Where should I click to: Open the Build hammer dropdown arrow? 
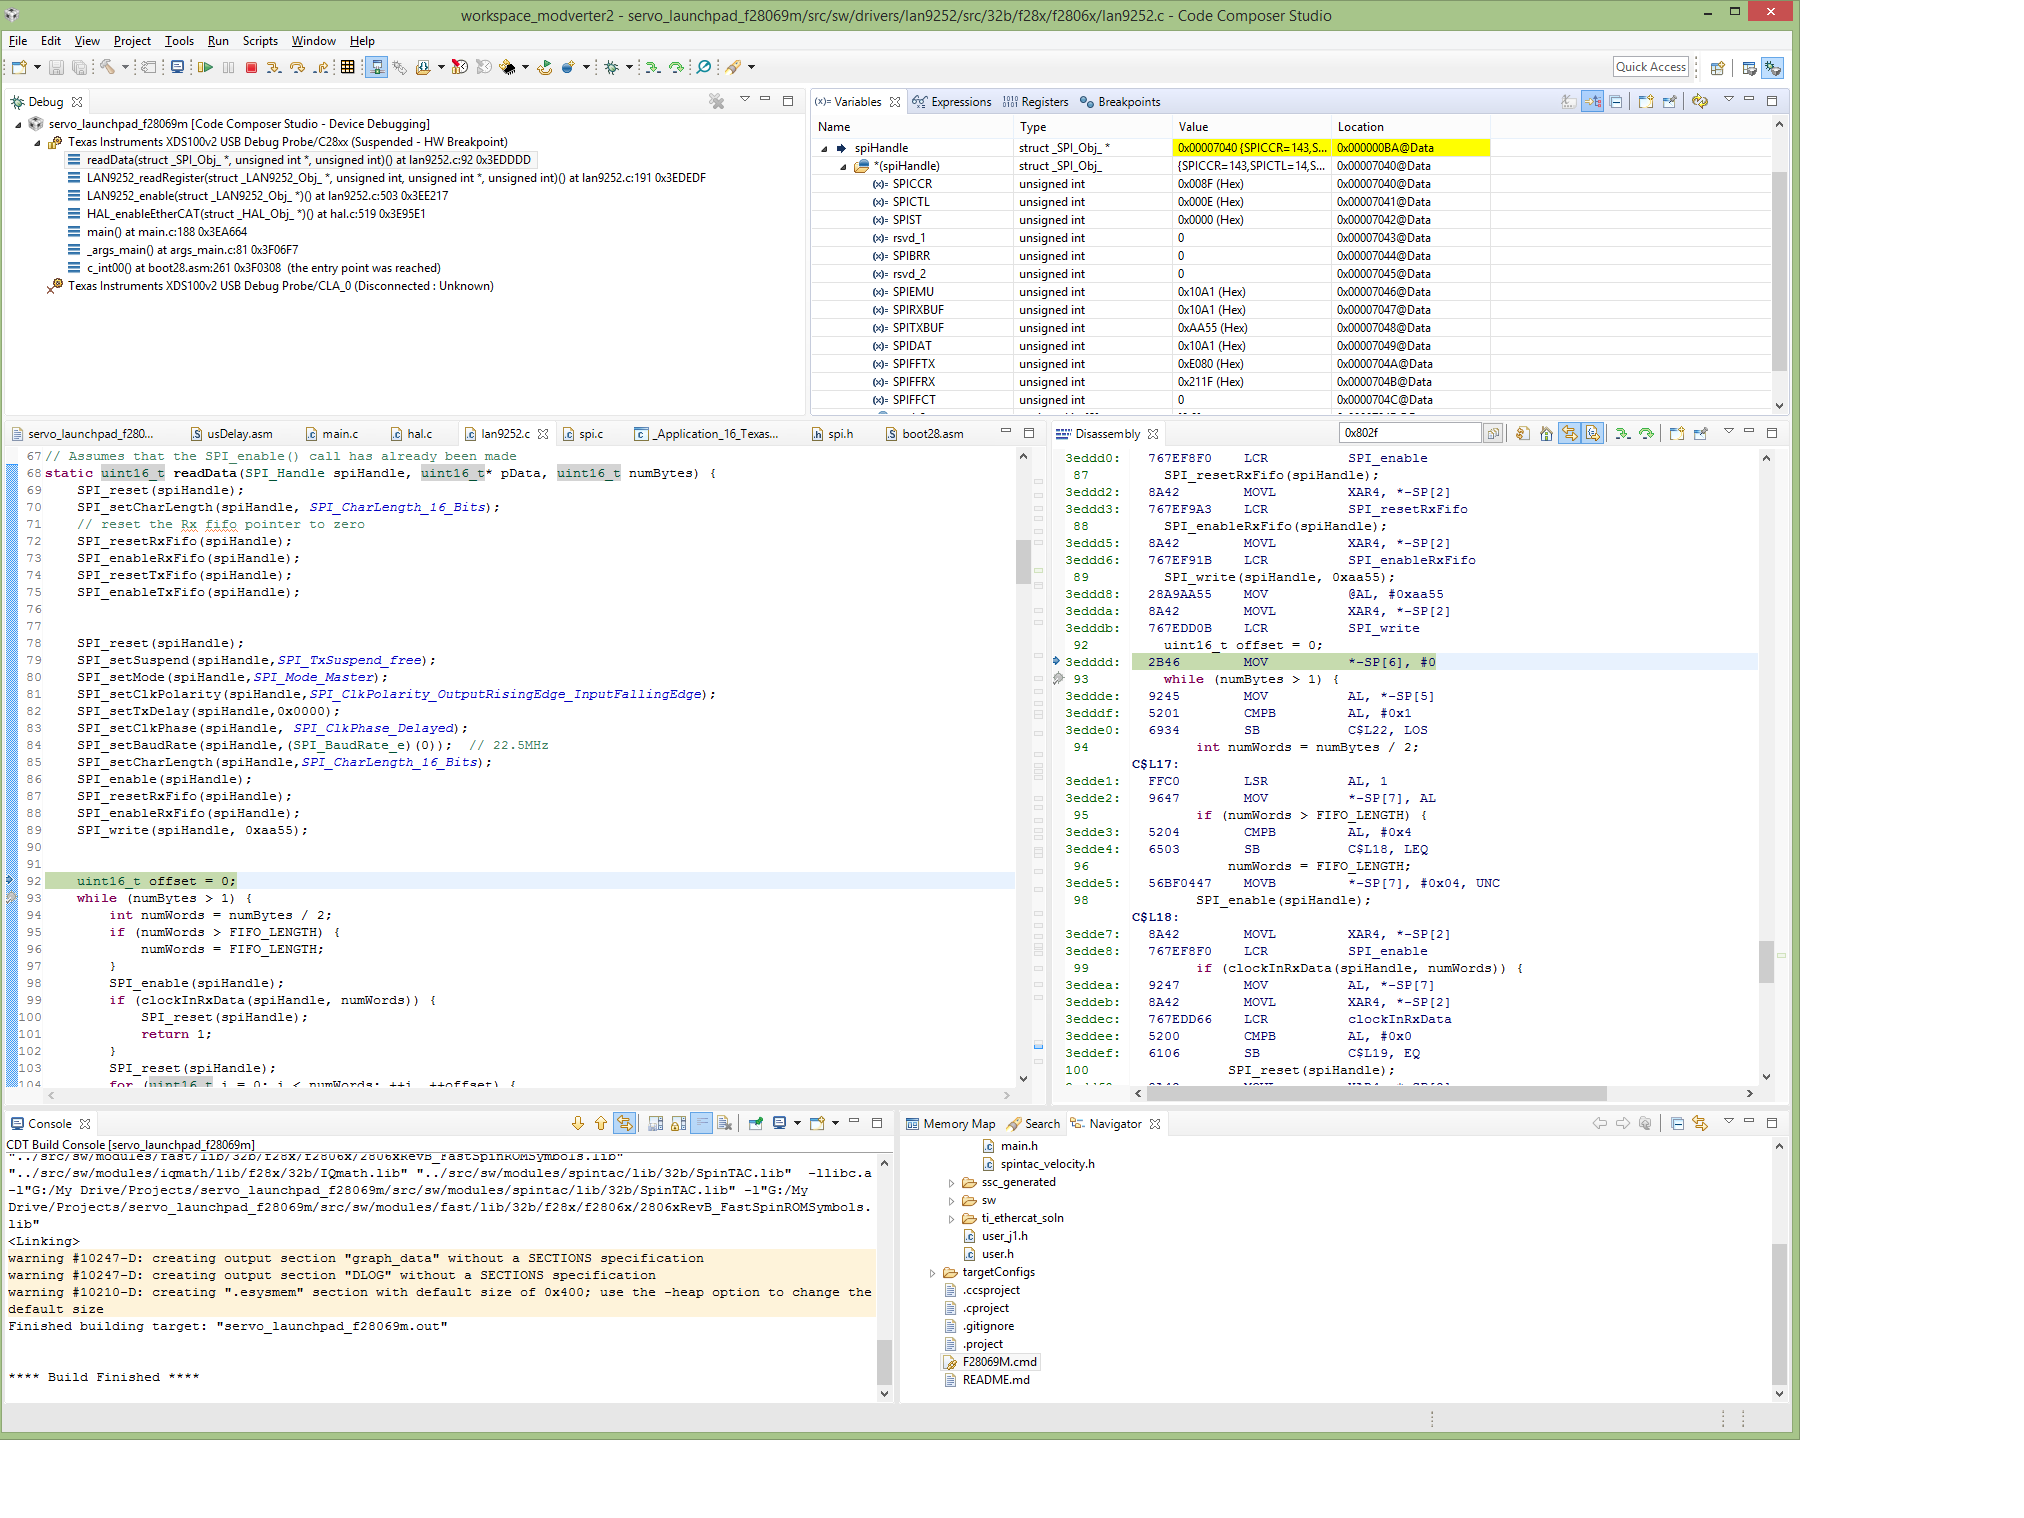click(125, 67)
